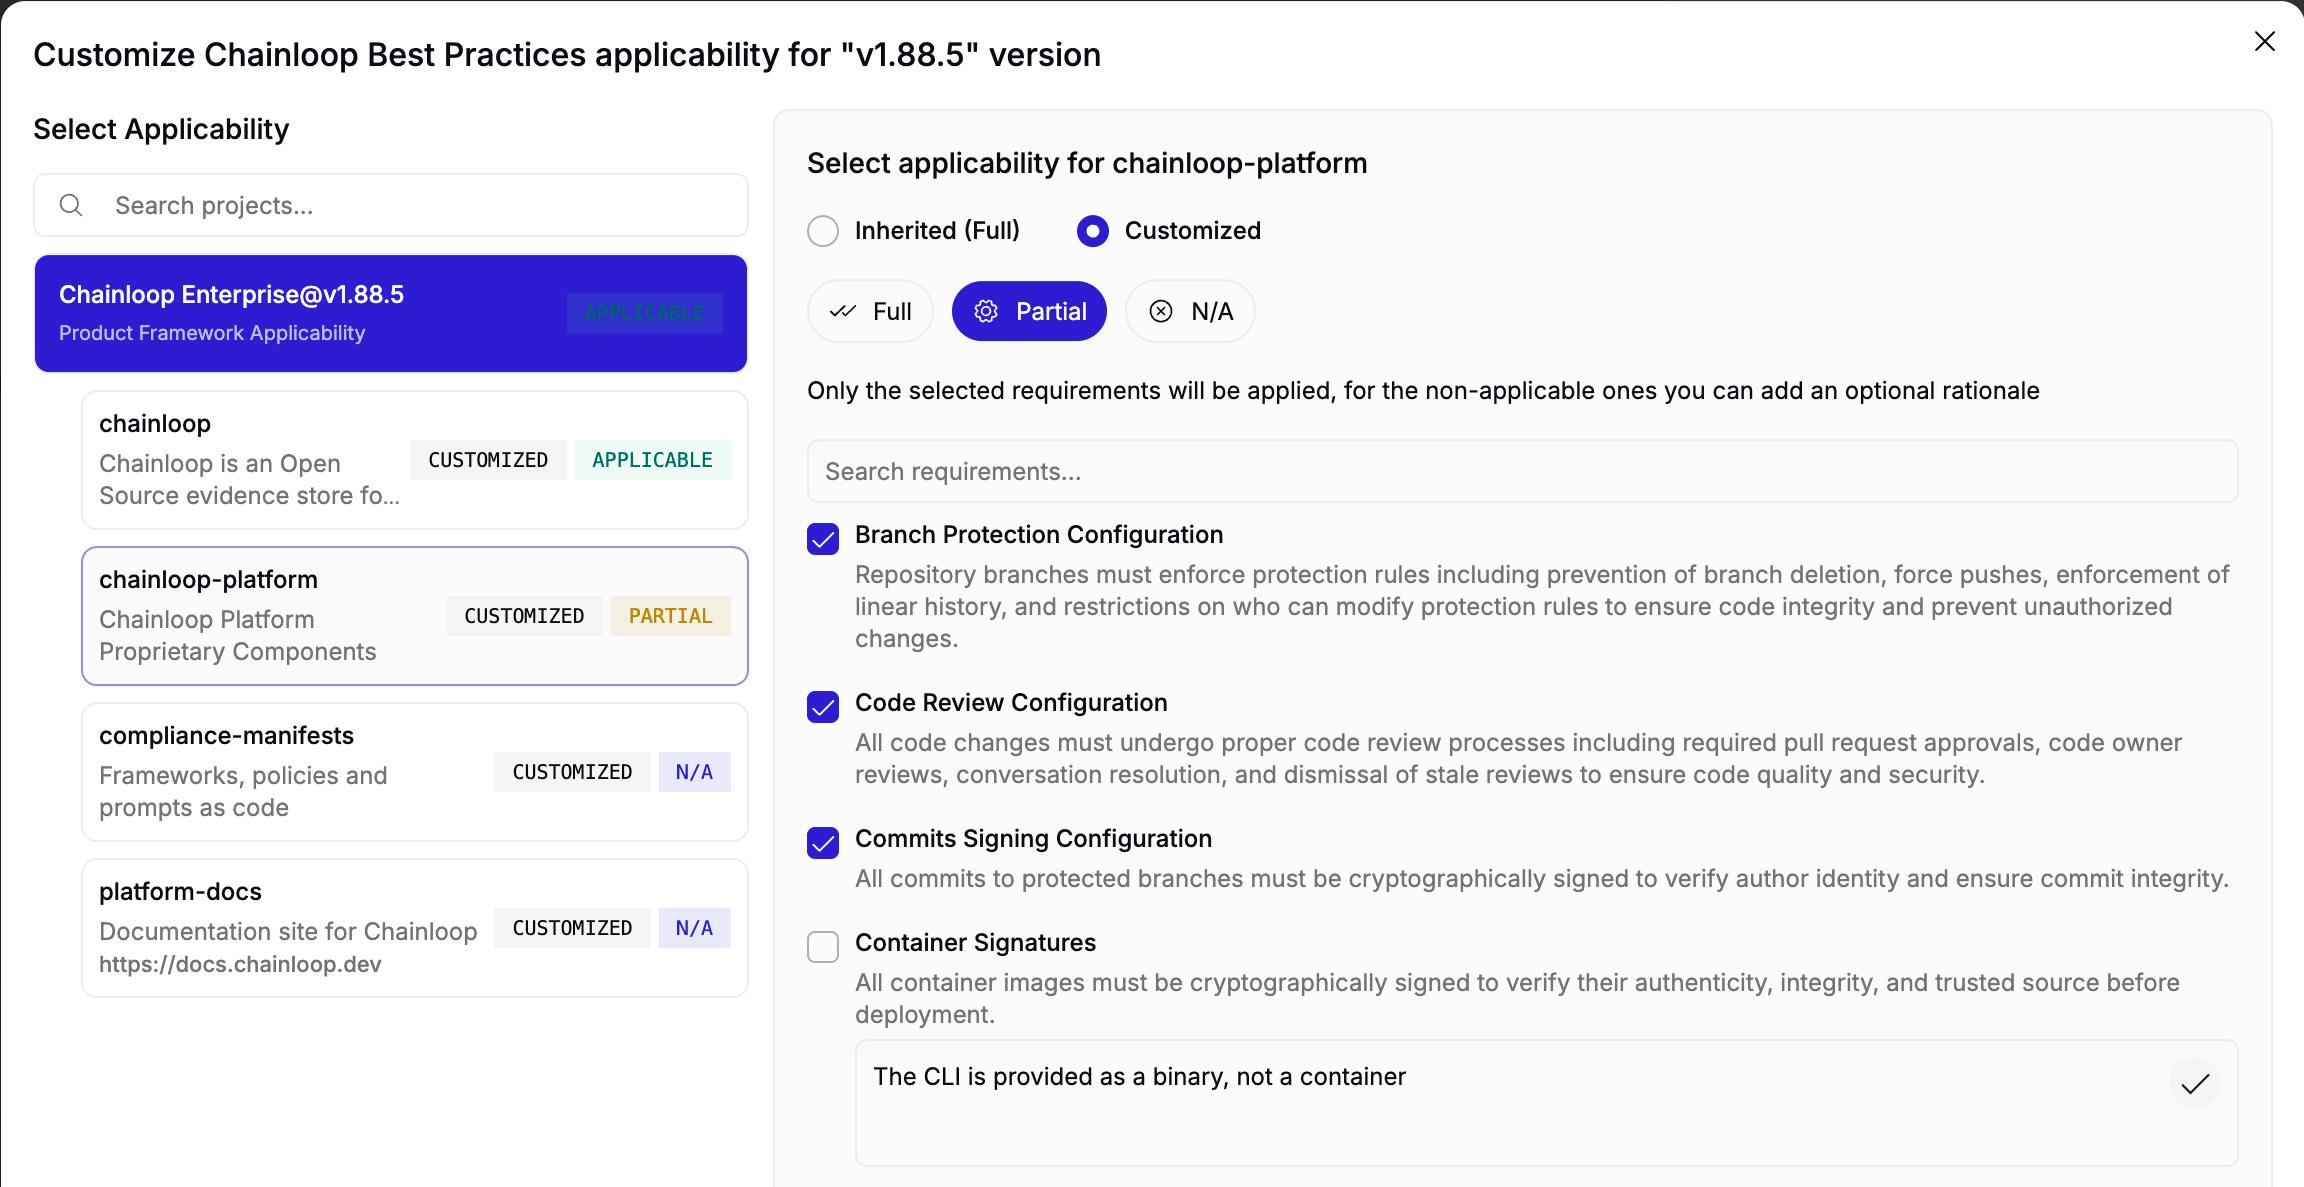Click the APPLICABLE badge on chainloop project

652,460
